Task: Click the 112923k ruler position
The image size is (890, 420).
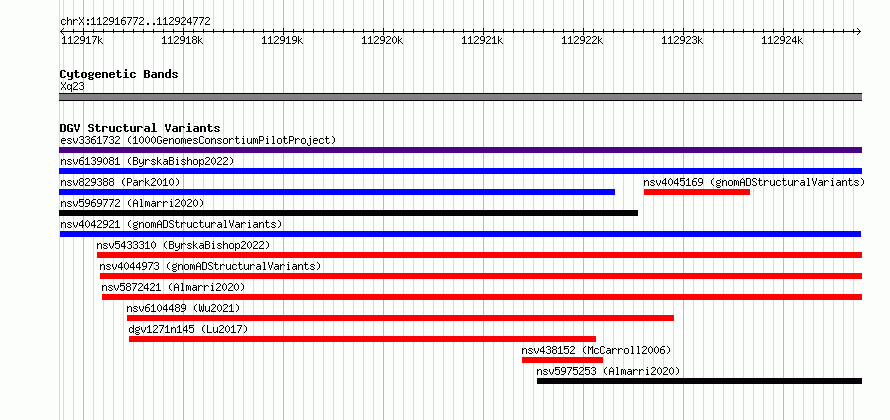Action: coord(682,40)
